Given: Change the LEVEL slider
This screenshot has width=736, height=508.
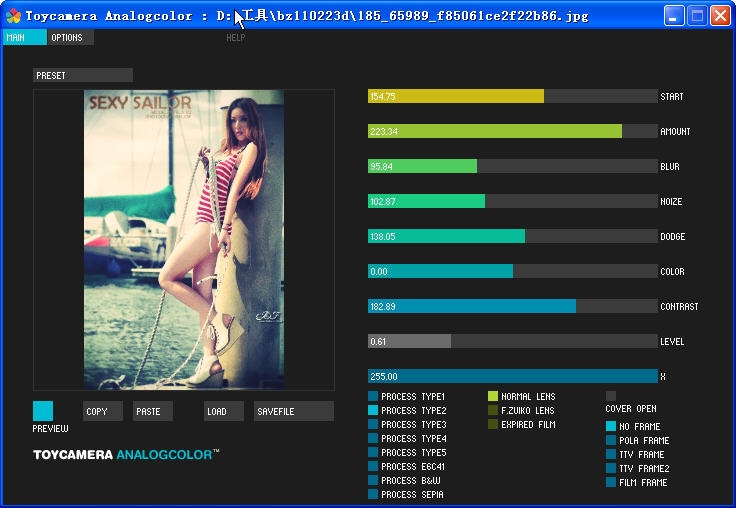Looking at the screenshot, I should 513,341.
